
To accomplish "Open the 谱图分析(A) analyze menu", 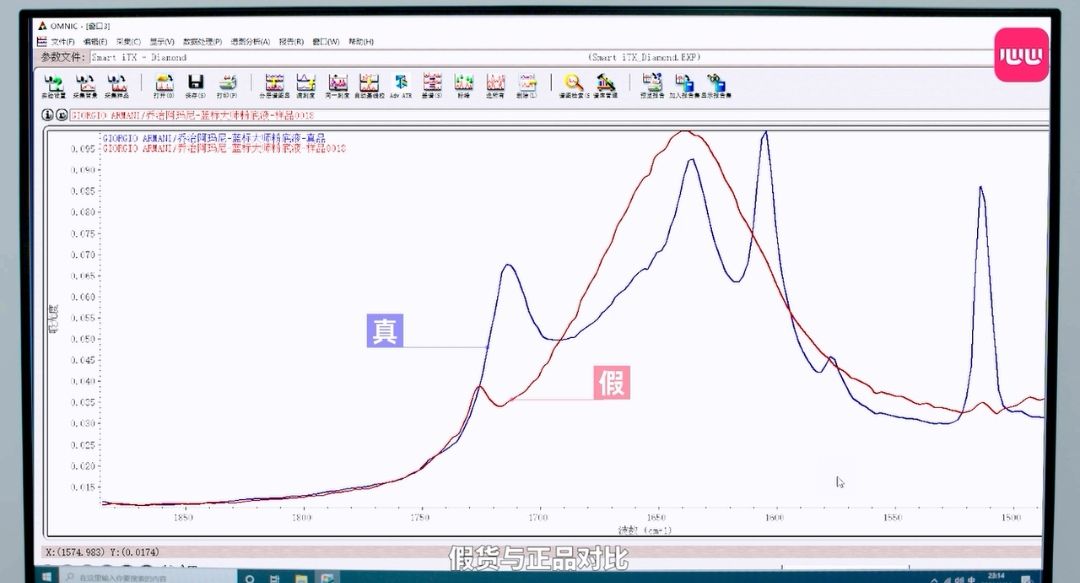I will pyautogui.click(x=250, y=42).
